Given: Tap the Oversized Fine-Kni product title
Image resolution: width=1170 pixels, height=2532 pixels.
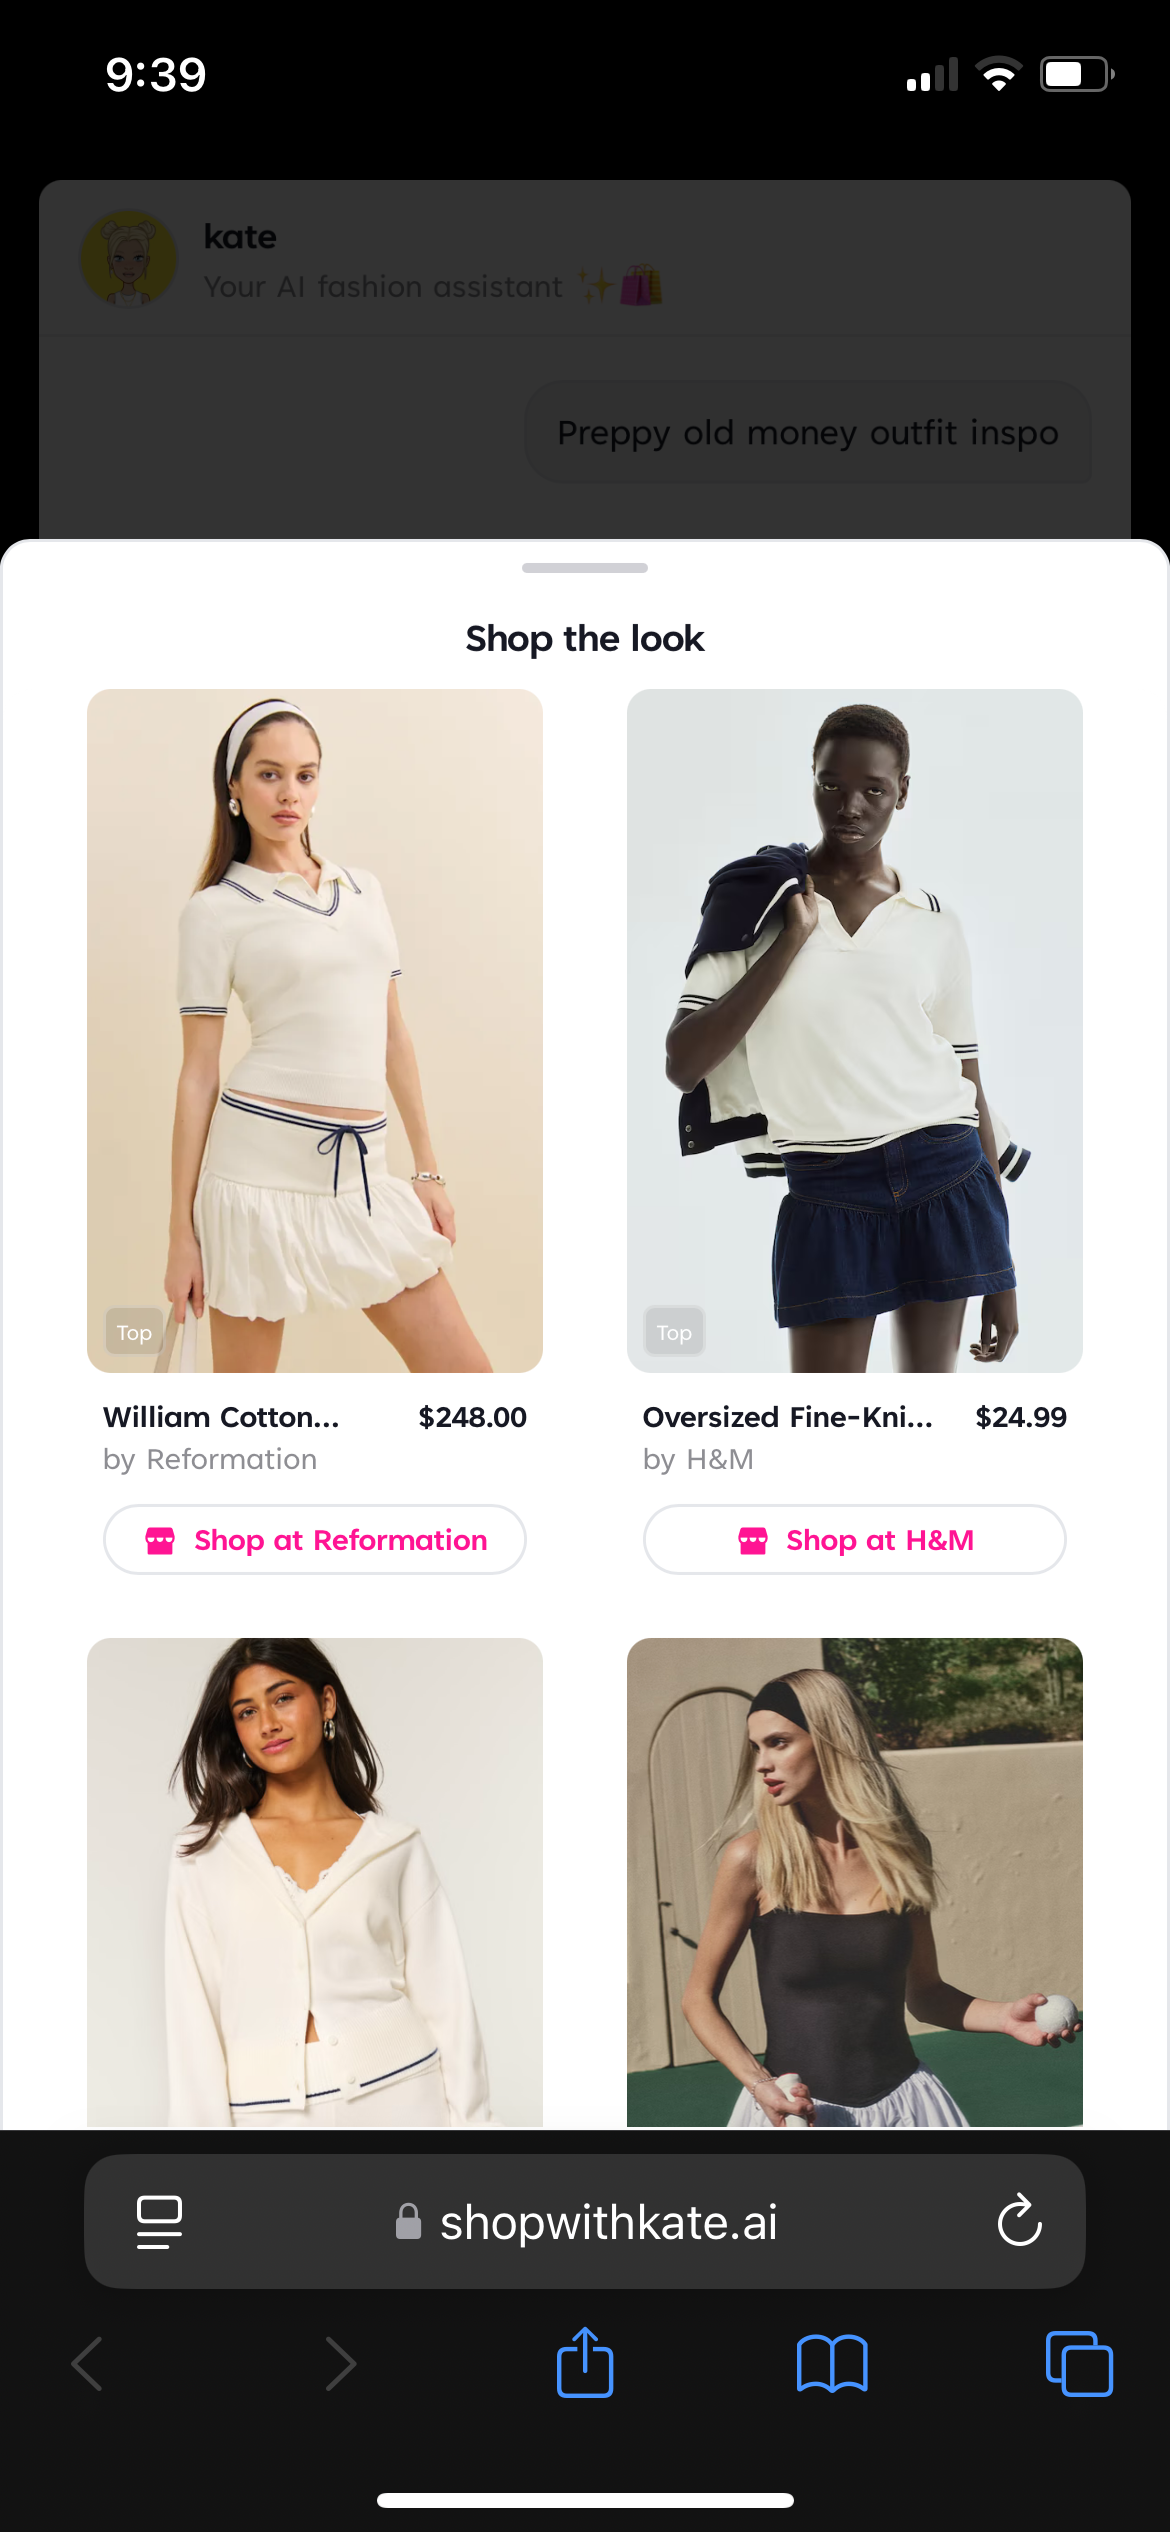Looking at the screenshot, I should [x=788, y=1417].
